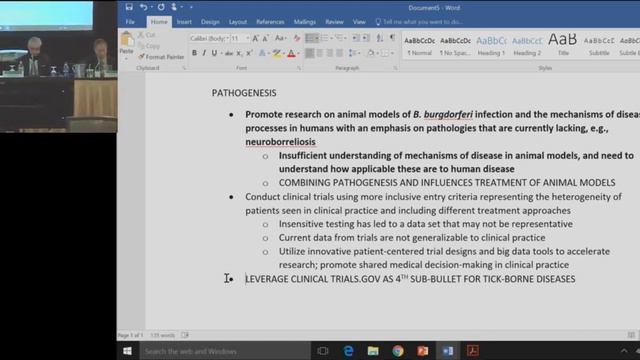Toggle underline formatting
Image resolution: width=640 pixels, height=360 pixels.
coord(214,53)
